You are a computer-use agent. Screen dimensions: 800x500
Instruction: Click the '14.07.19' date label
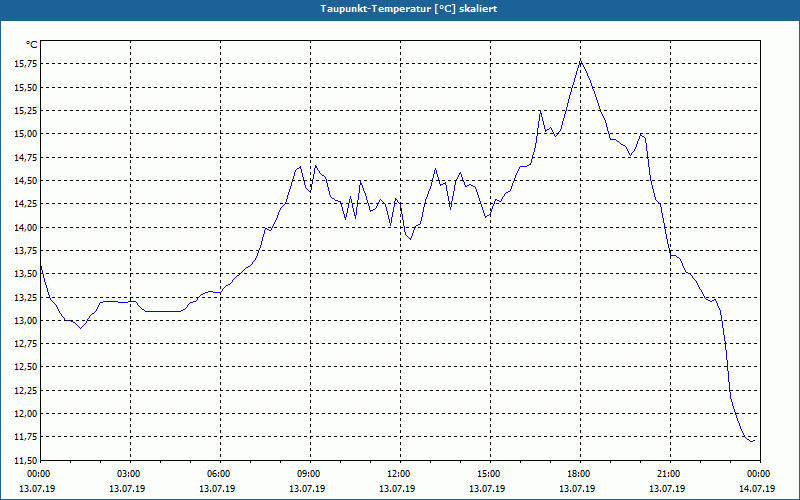click(757, 489)
